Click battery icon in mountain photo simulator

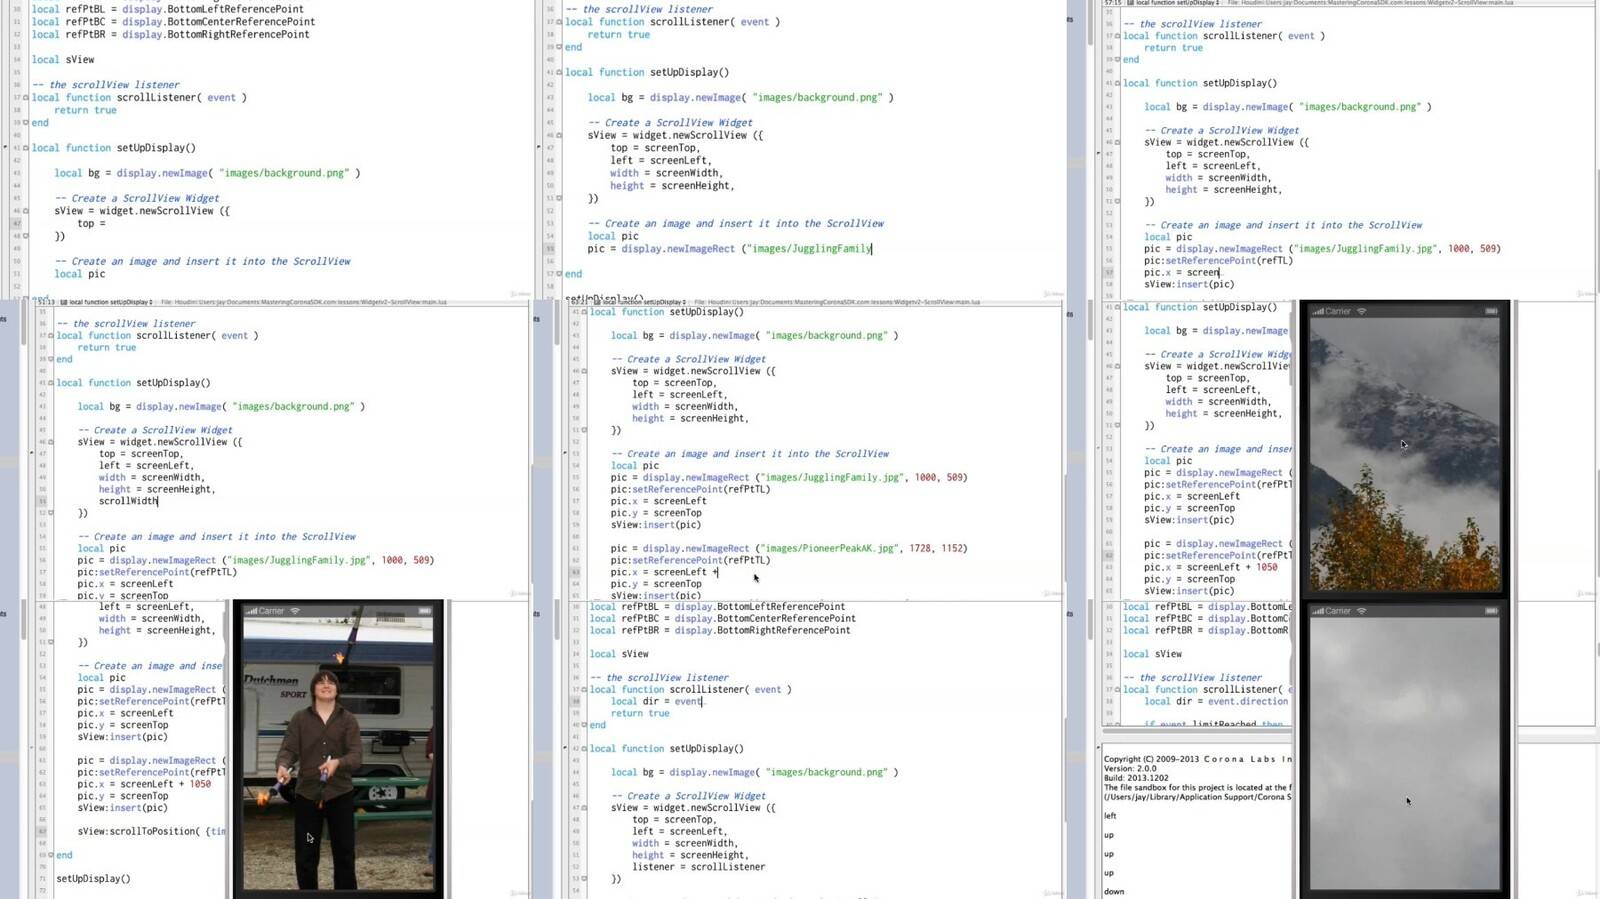click(1491, 311)
